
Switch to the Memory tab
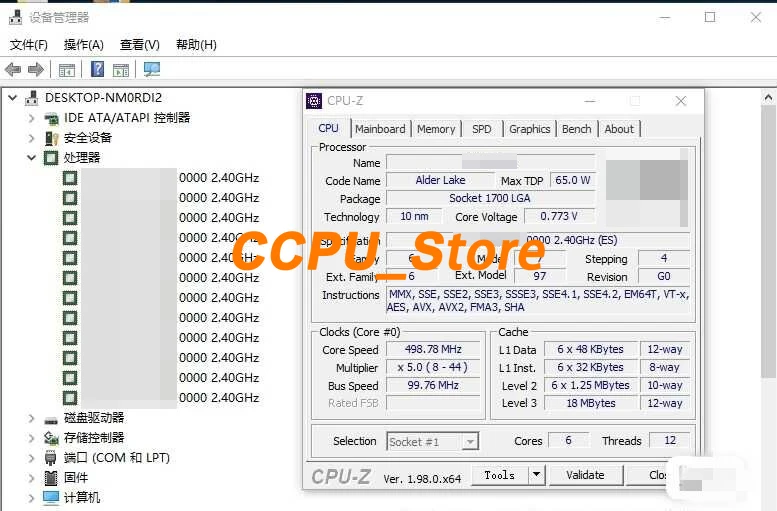436,129
